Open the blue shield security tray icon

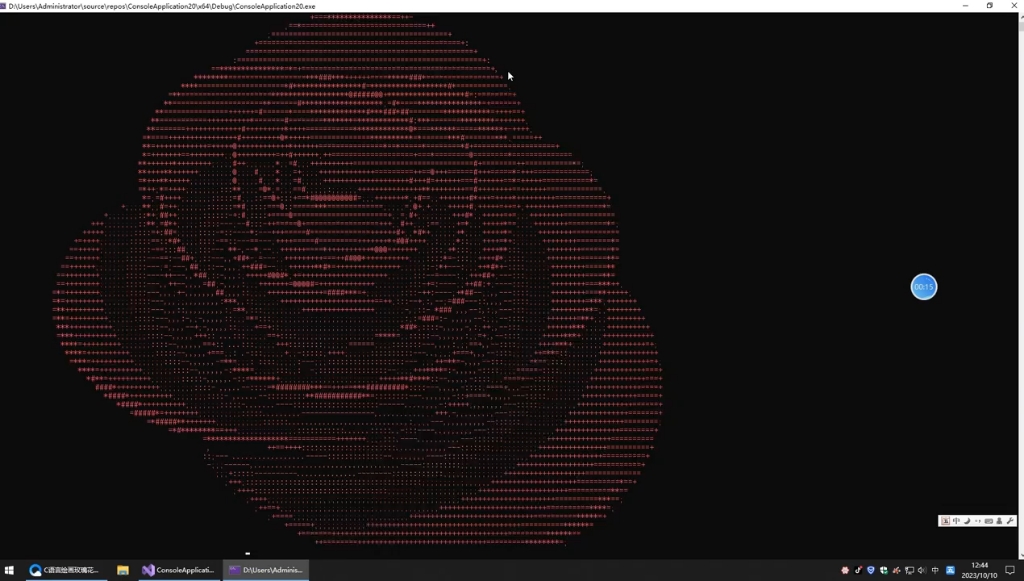point(871,571)
